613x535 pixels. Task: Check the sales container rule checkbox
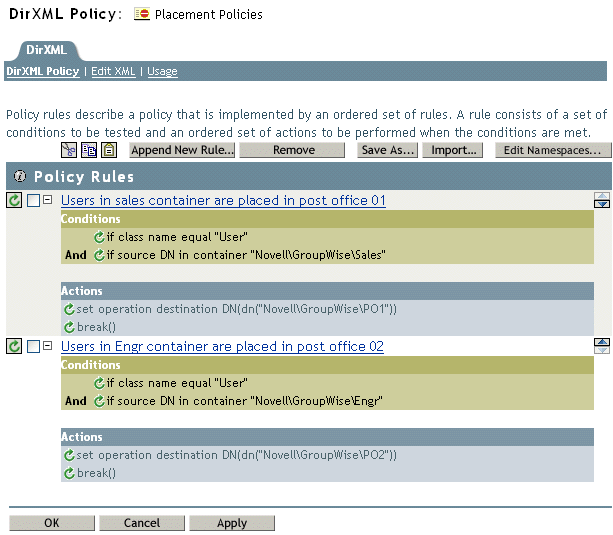tap(33, 201)
